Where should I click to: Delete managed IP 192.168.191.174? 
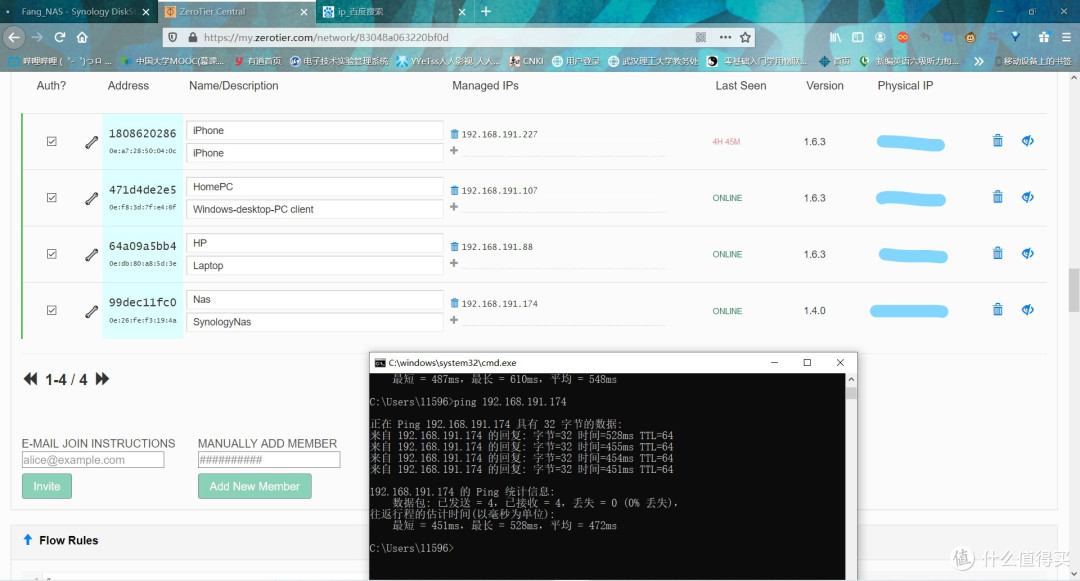[x=455, y=304]
